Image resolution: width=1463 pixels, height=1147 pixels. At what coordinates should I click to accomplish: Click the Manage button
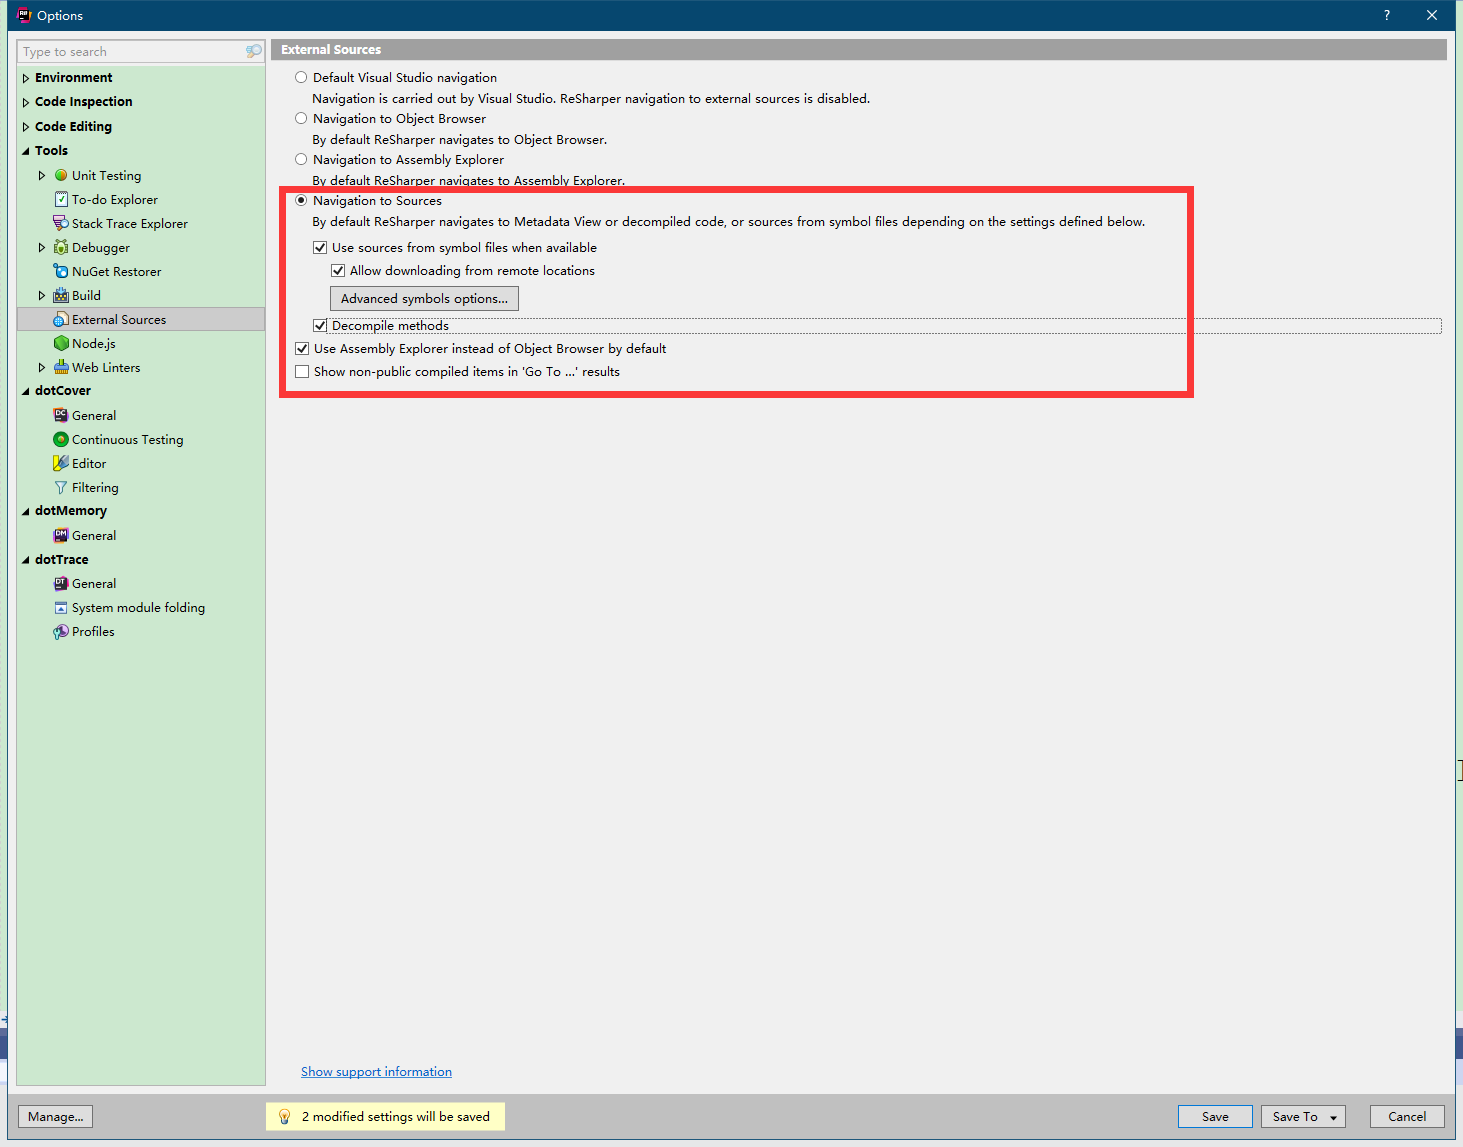point(55,1116)
